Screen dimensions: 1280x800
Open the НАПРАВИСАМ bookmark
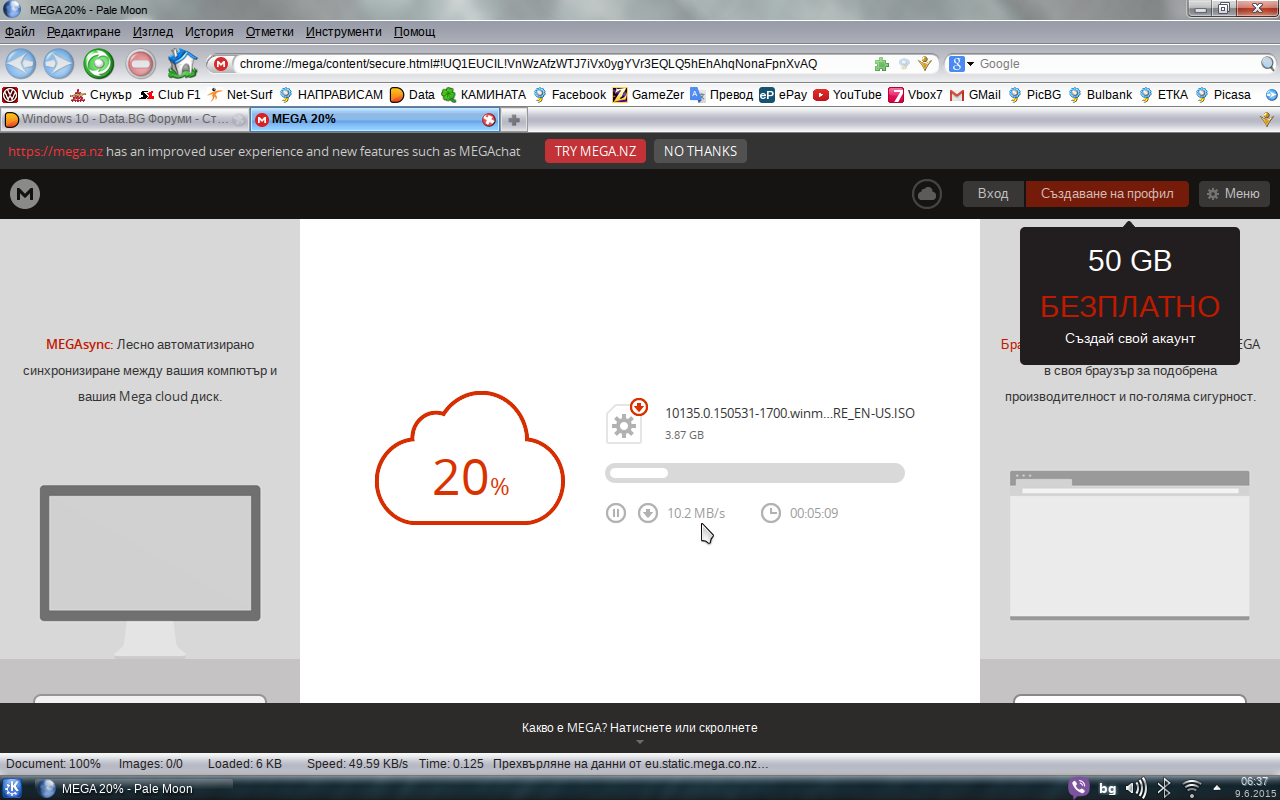click(x=331, y=95)
